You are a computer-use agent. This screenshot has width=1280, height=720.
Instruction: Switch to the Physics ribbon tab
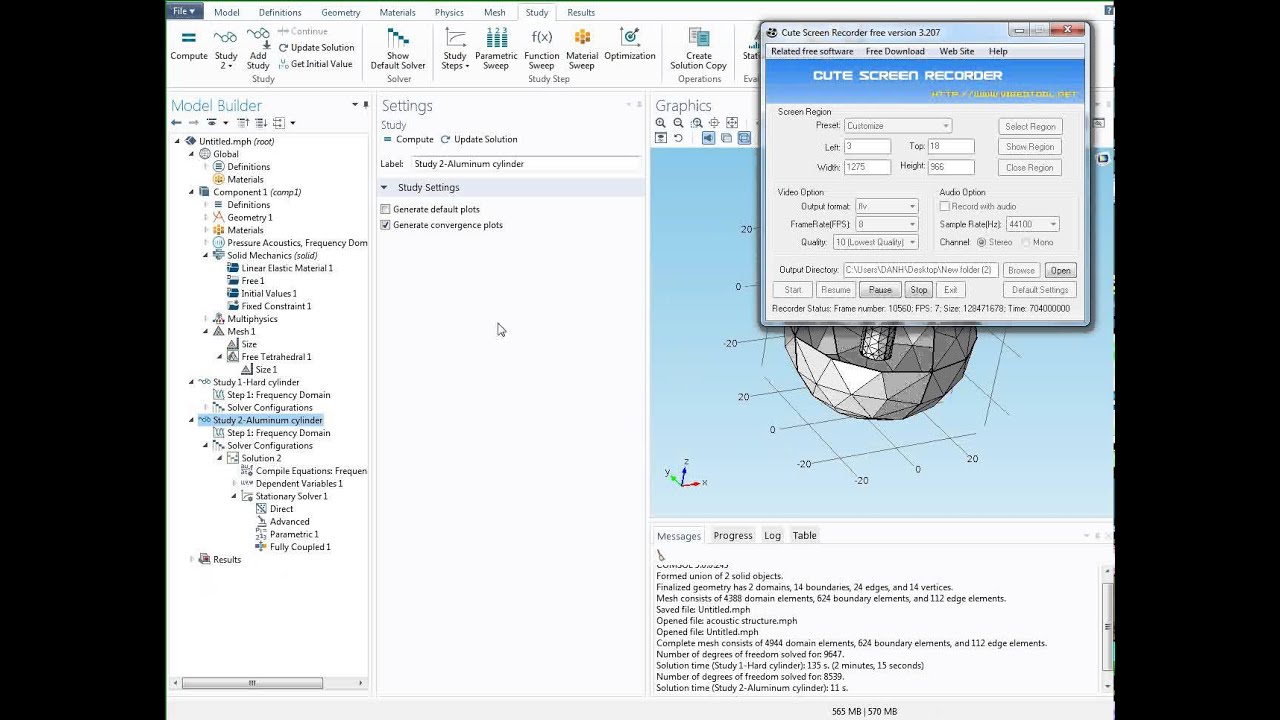(449, 12)
